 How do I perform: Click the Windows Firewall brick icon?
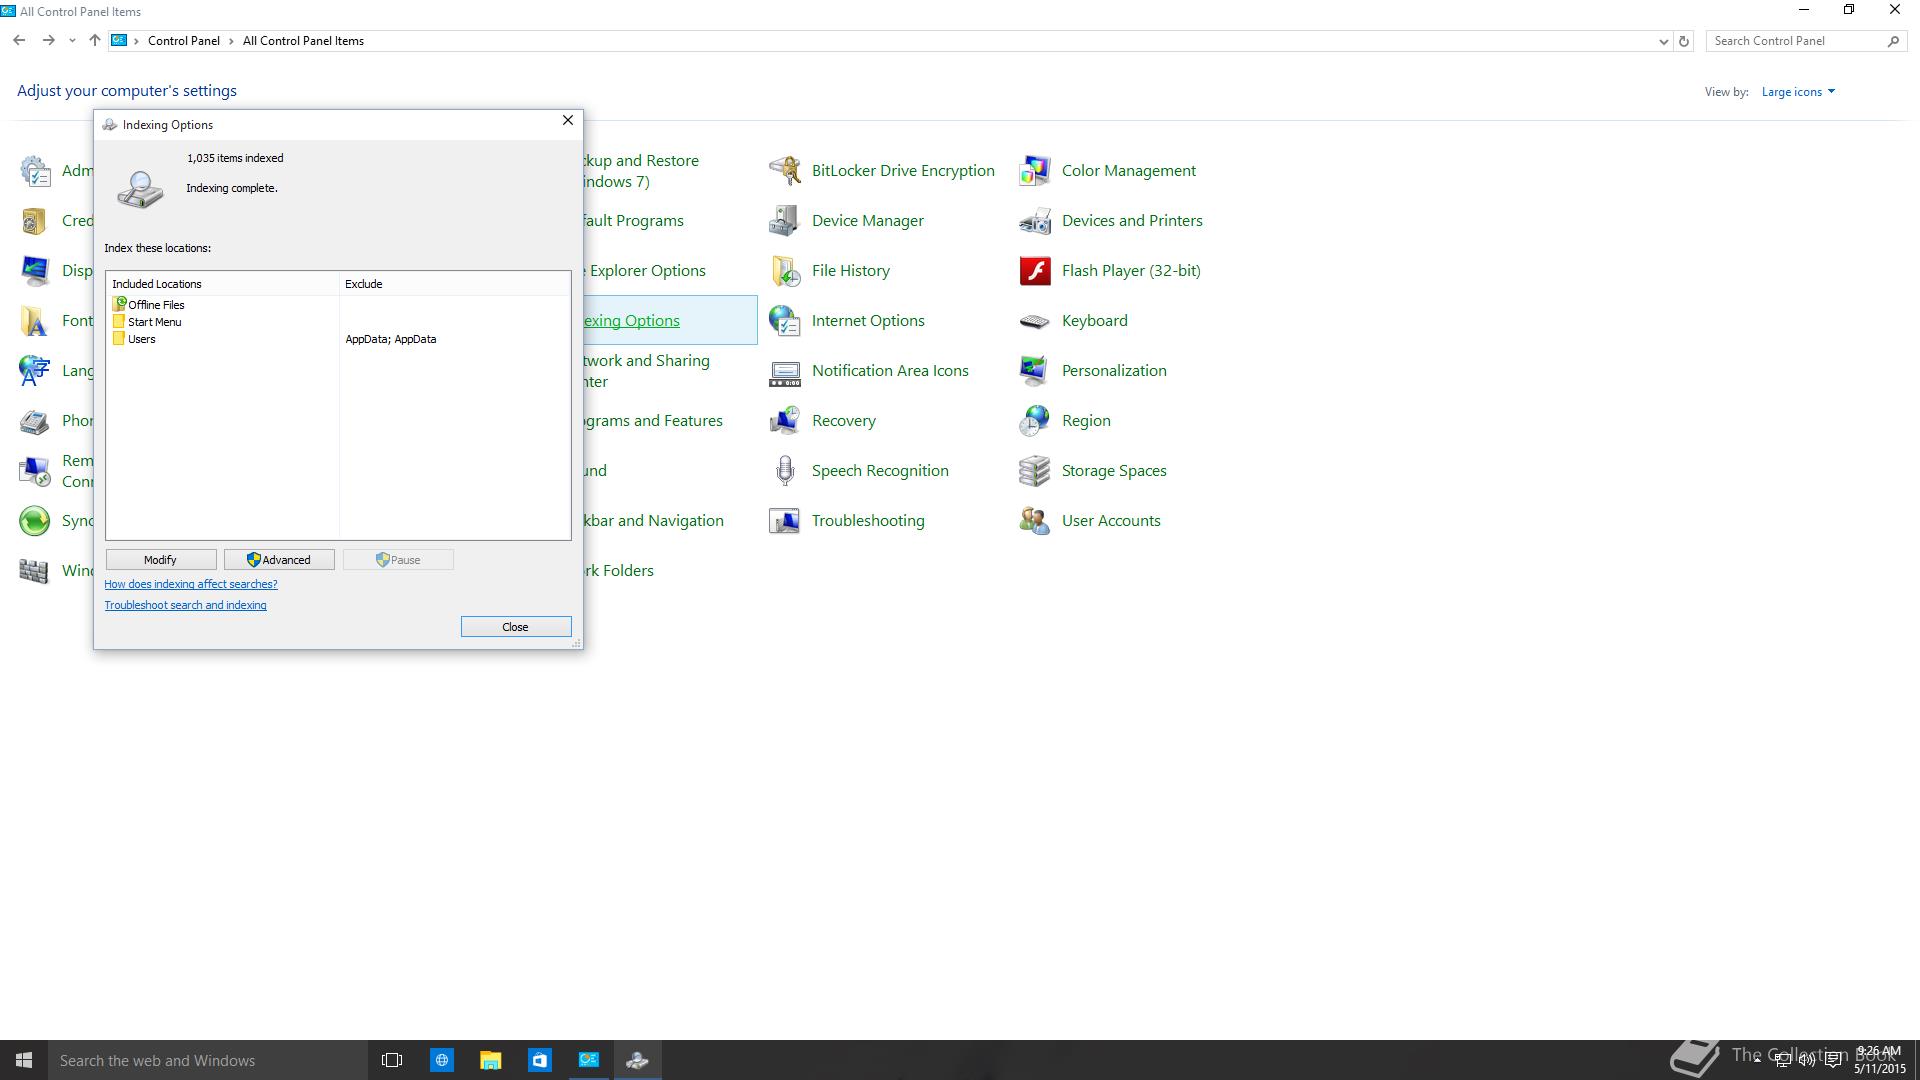[35, 571]
